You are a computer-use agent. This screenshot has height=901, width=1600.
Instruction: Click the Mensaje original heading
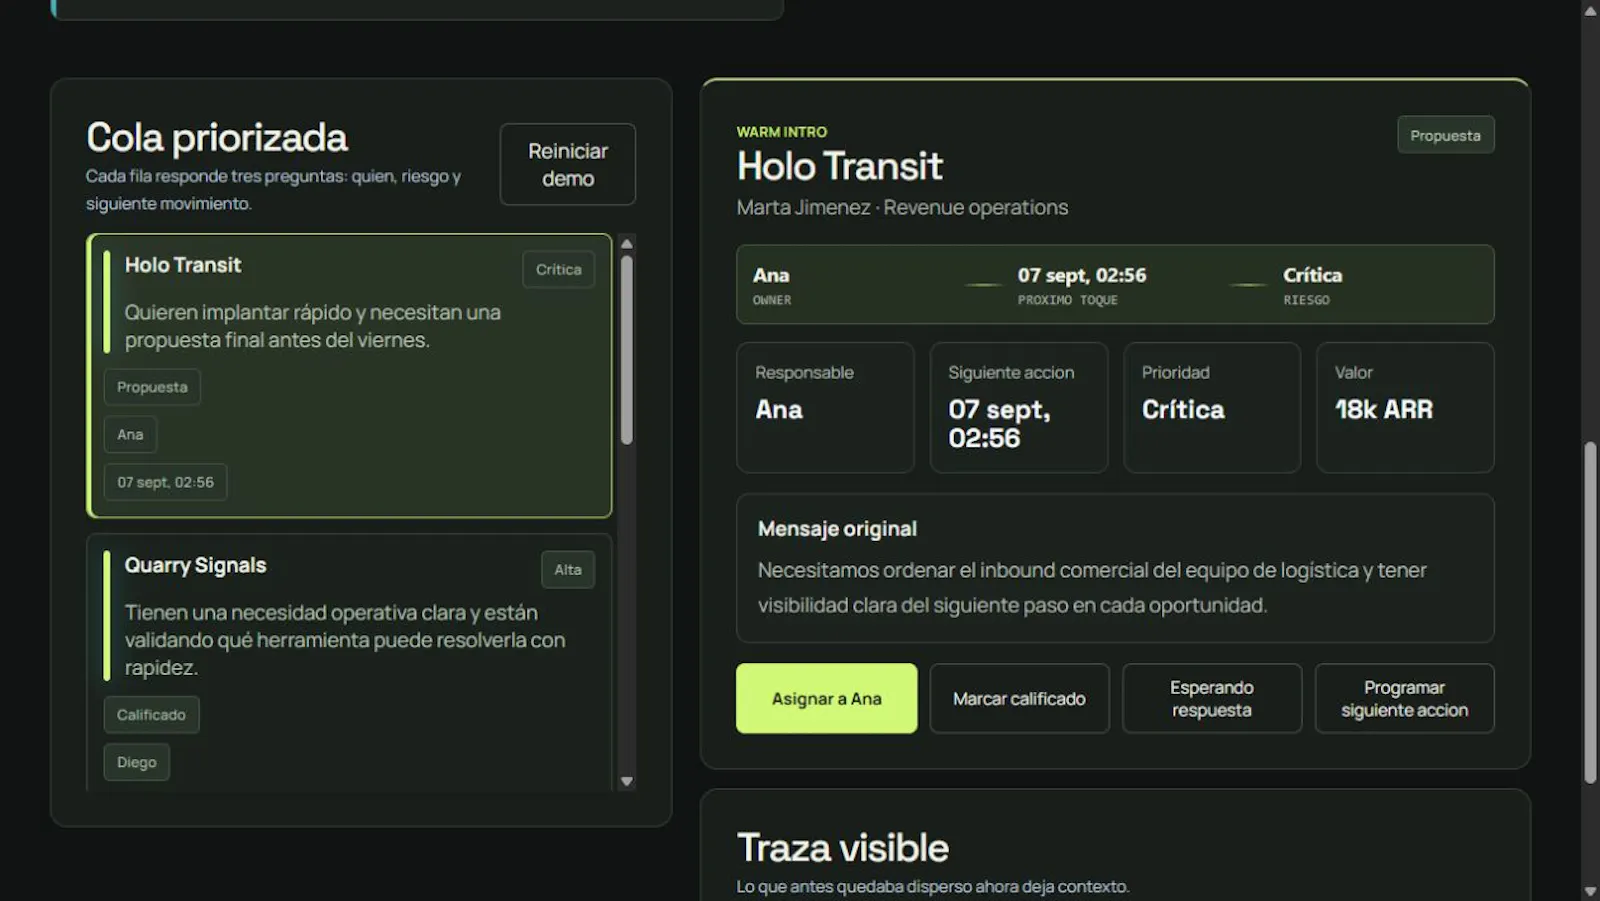837,529
